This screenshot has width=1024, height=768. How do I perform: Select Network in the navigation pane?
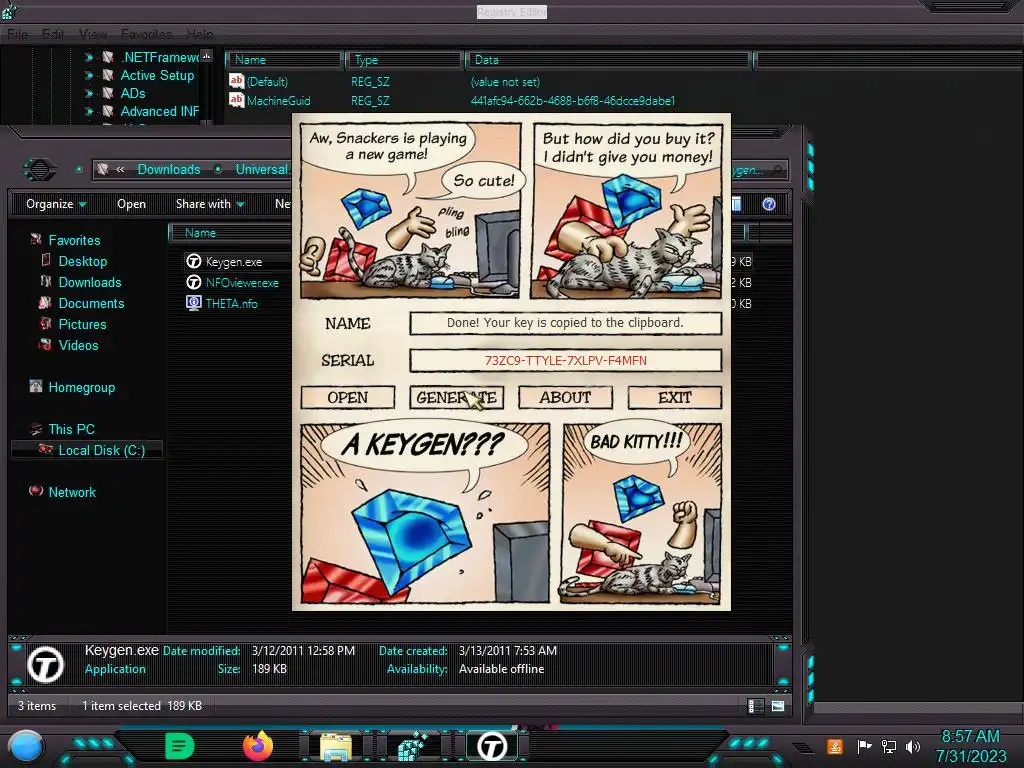coord(72,492)
